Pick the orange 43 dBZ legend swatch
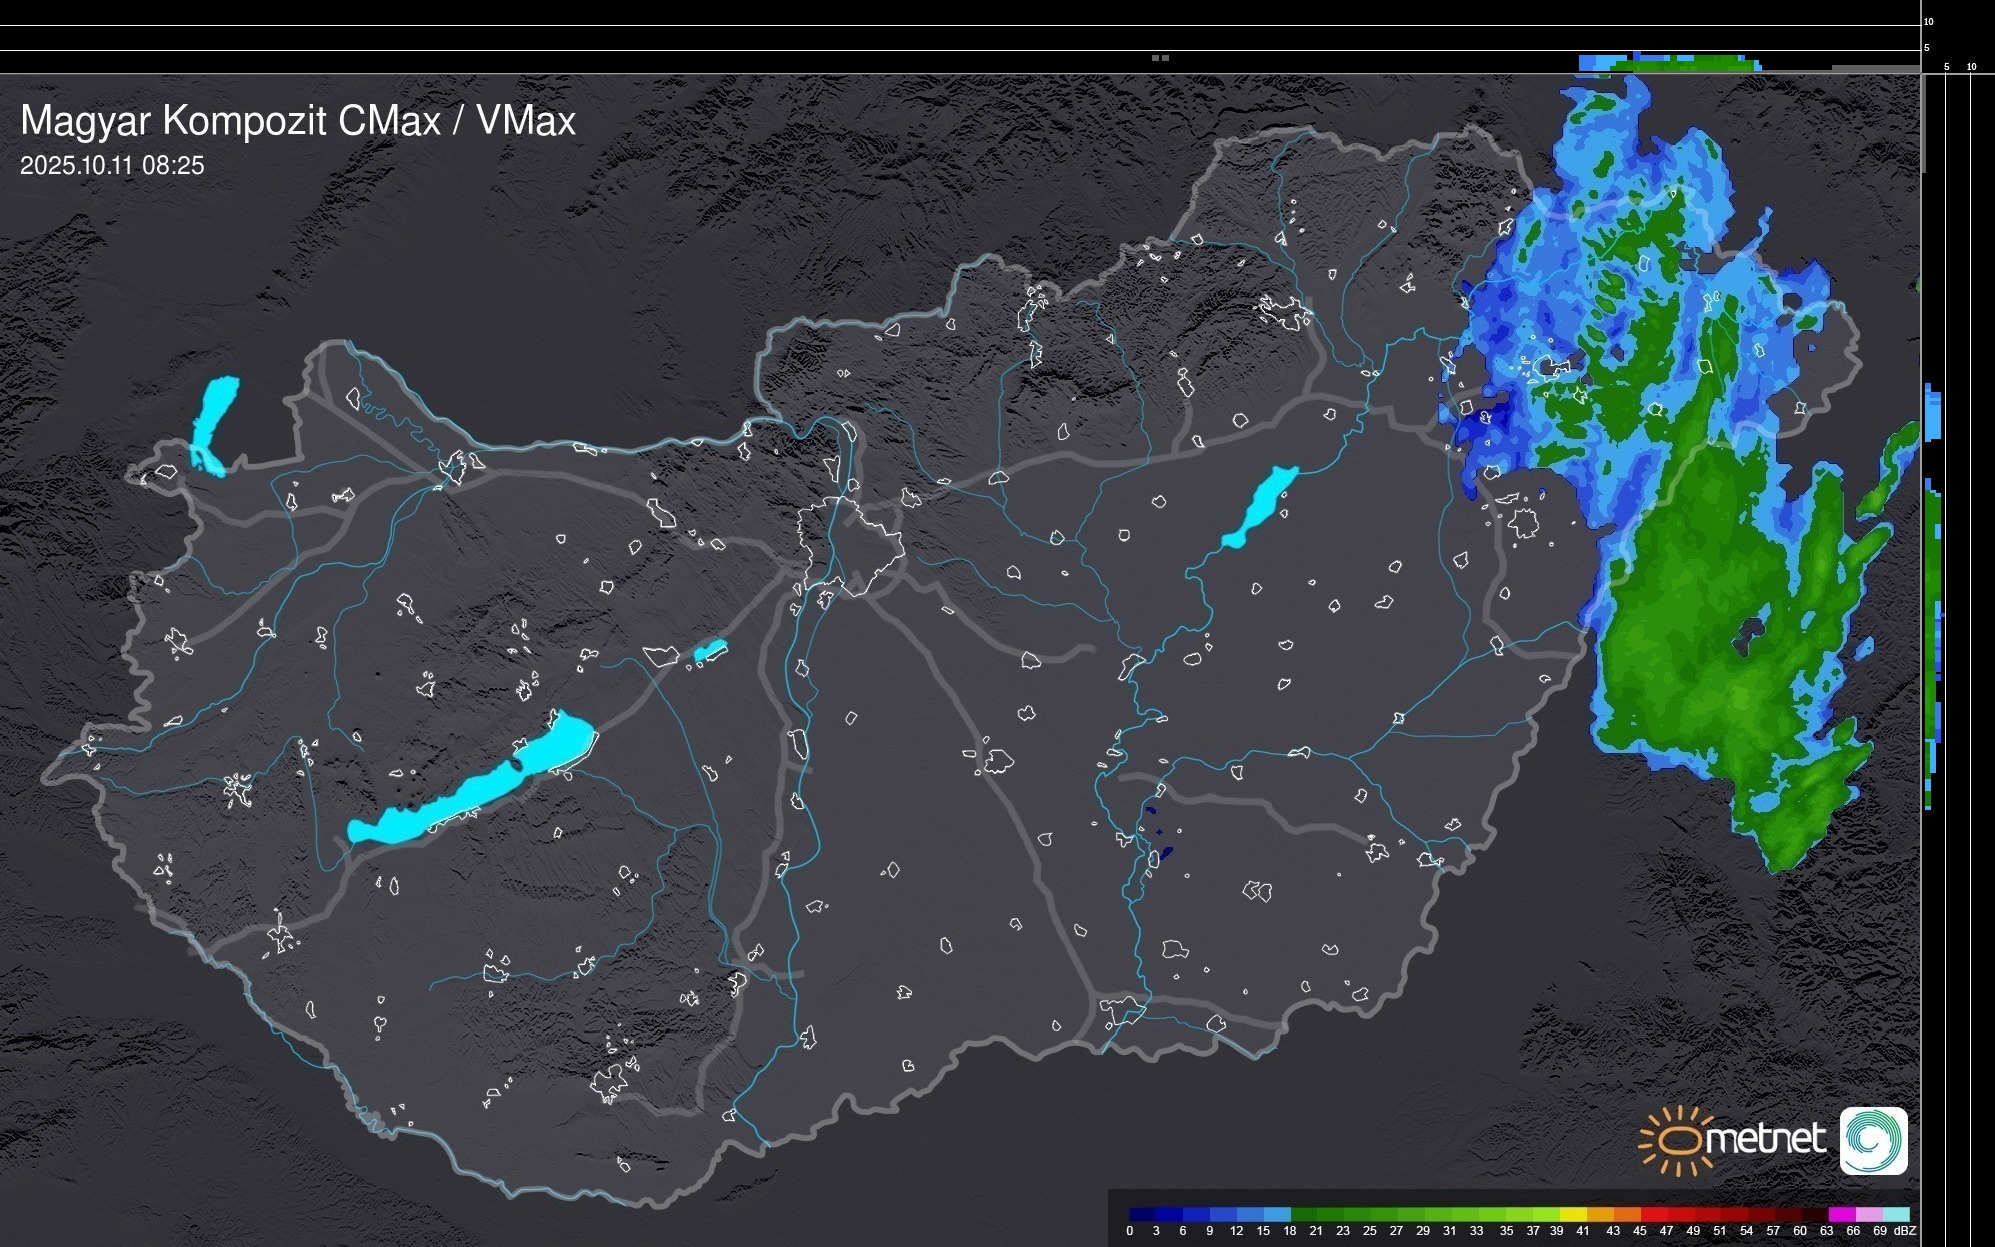1995x1247 pixels. 1626,1214
